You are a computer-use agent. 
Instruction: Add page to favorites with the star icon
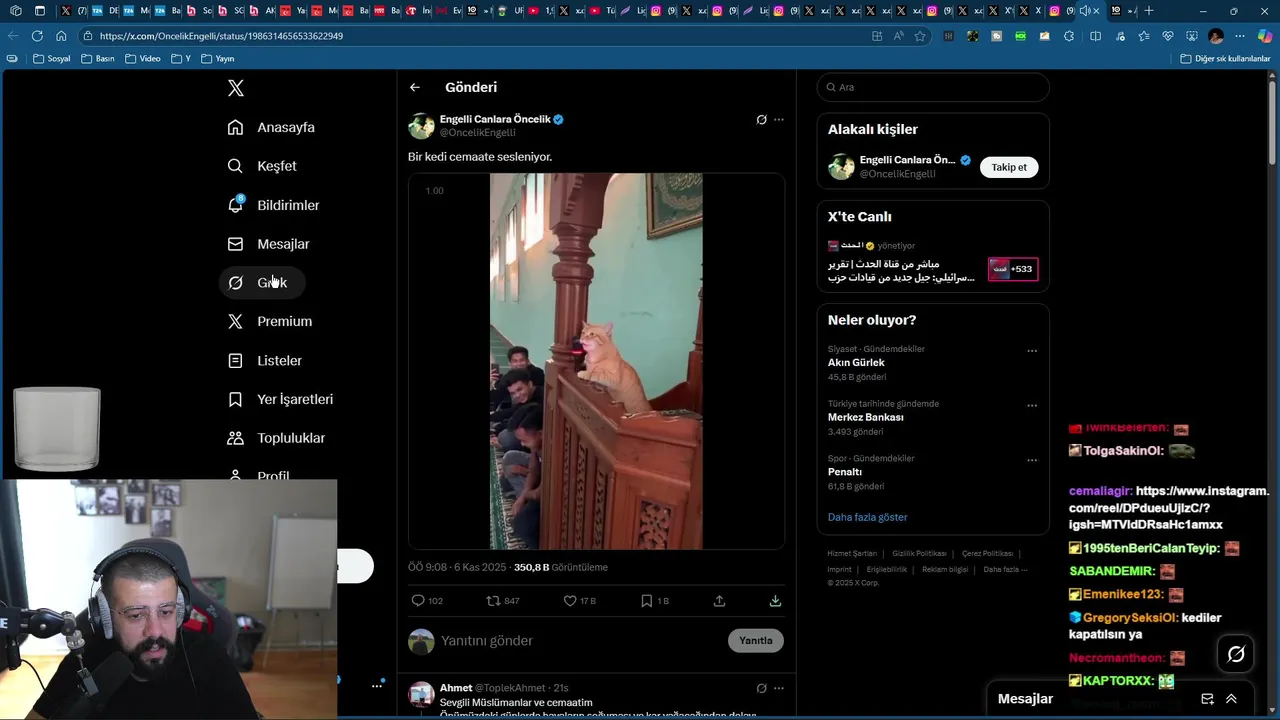920,36
